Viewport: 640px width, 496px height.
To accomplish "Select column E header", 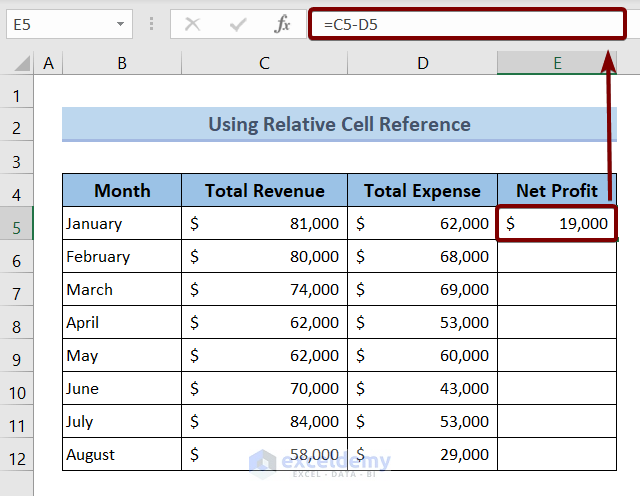I will [557, 63].
